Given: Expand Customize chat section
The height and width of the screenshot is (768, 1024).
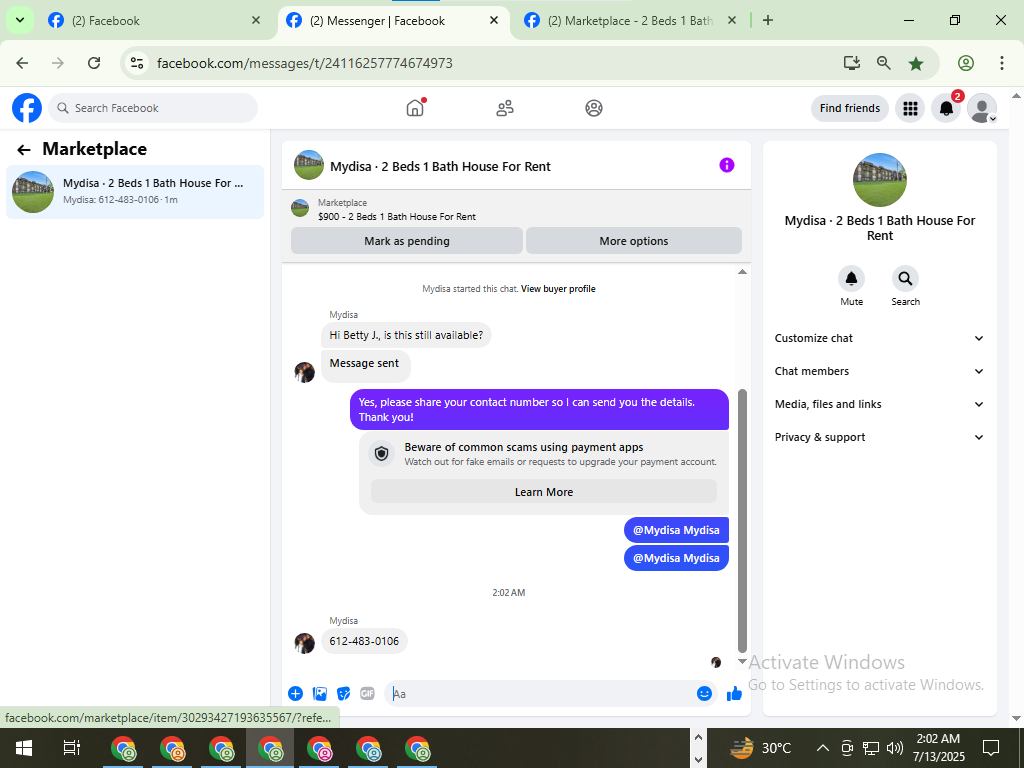Looking at the screenshot, I should [x=879, y=338].
